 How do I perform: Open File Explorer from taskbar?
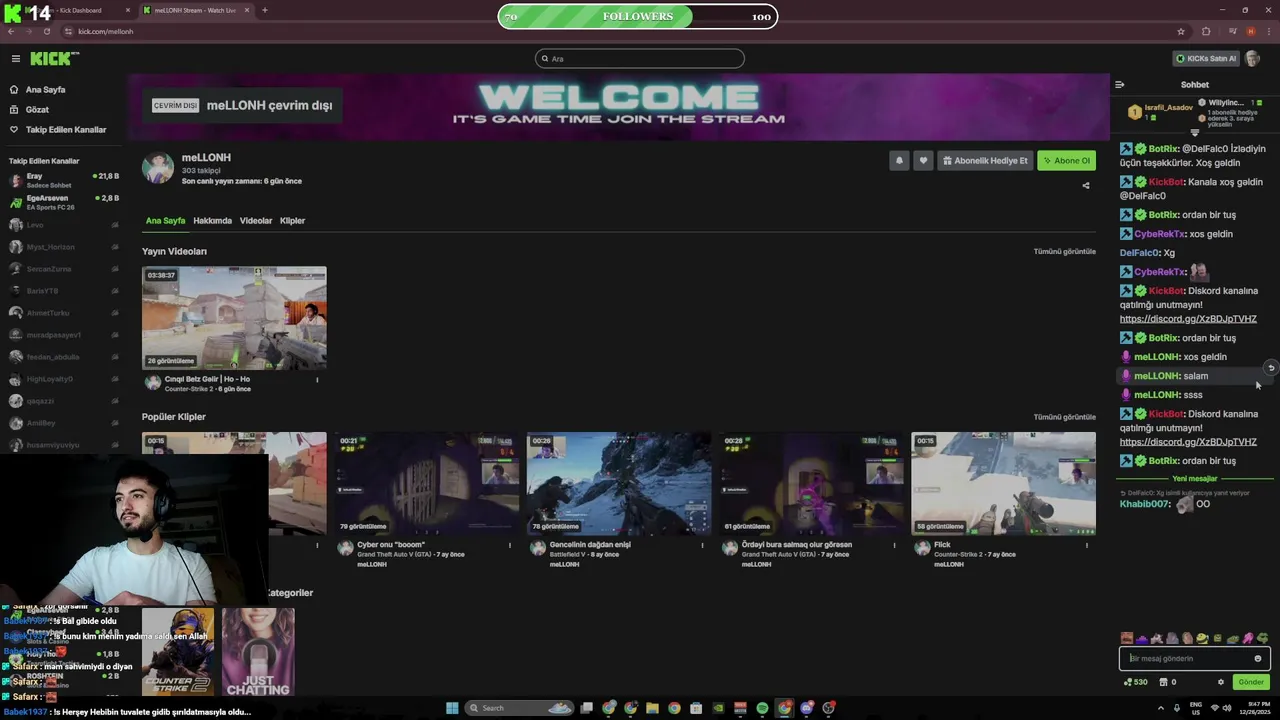[x=652, y=708]
